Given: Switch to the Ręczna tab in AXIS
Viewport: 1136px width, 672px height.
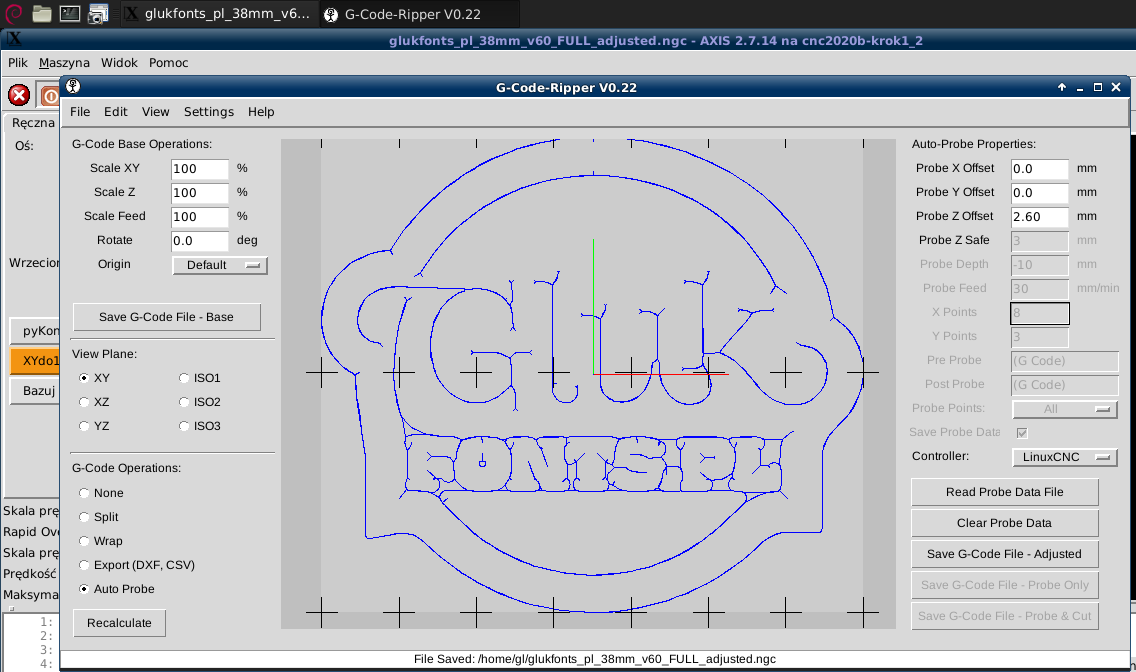Looking at the screenshot, I should [x=33, y=122].
